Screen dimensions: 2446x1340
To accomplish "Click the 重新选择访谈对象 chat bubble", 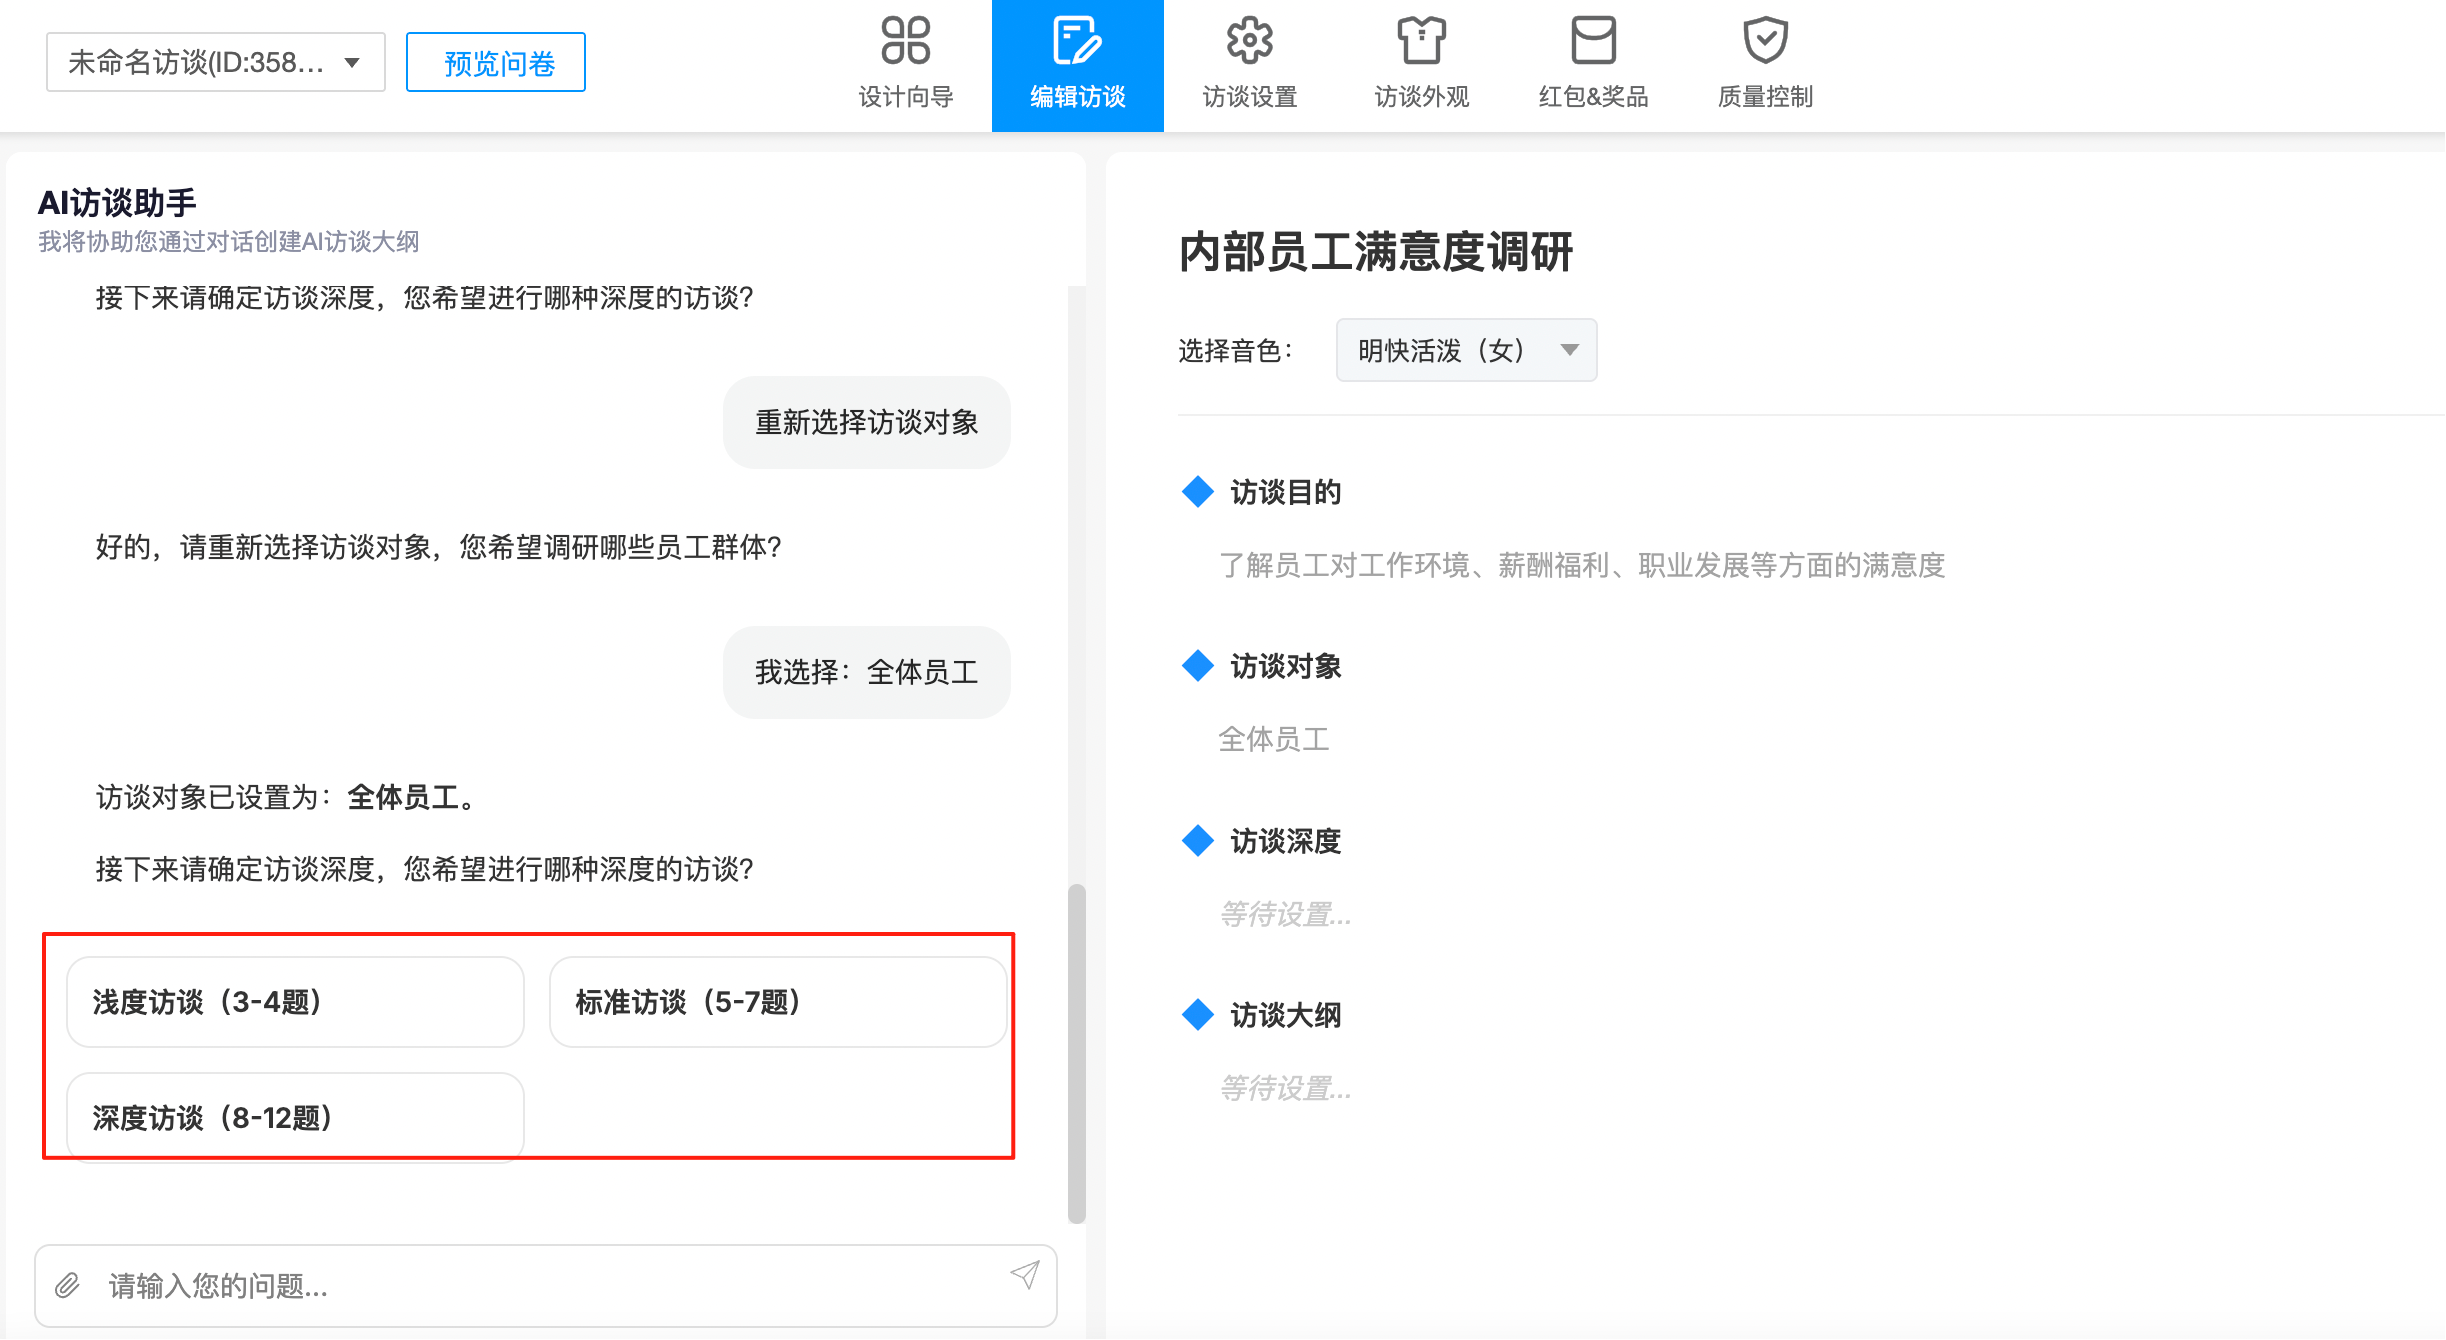I will 866,422.
